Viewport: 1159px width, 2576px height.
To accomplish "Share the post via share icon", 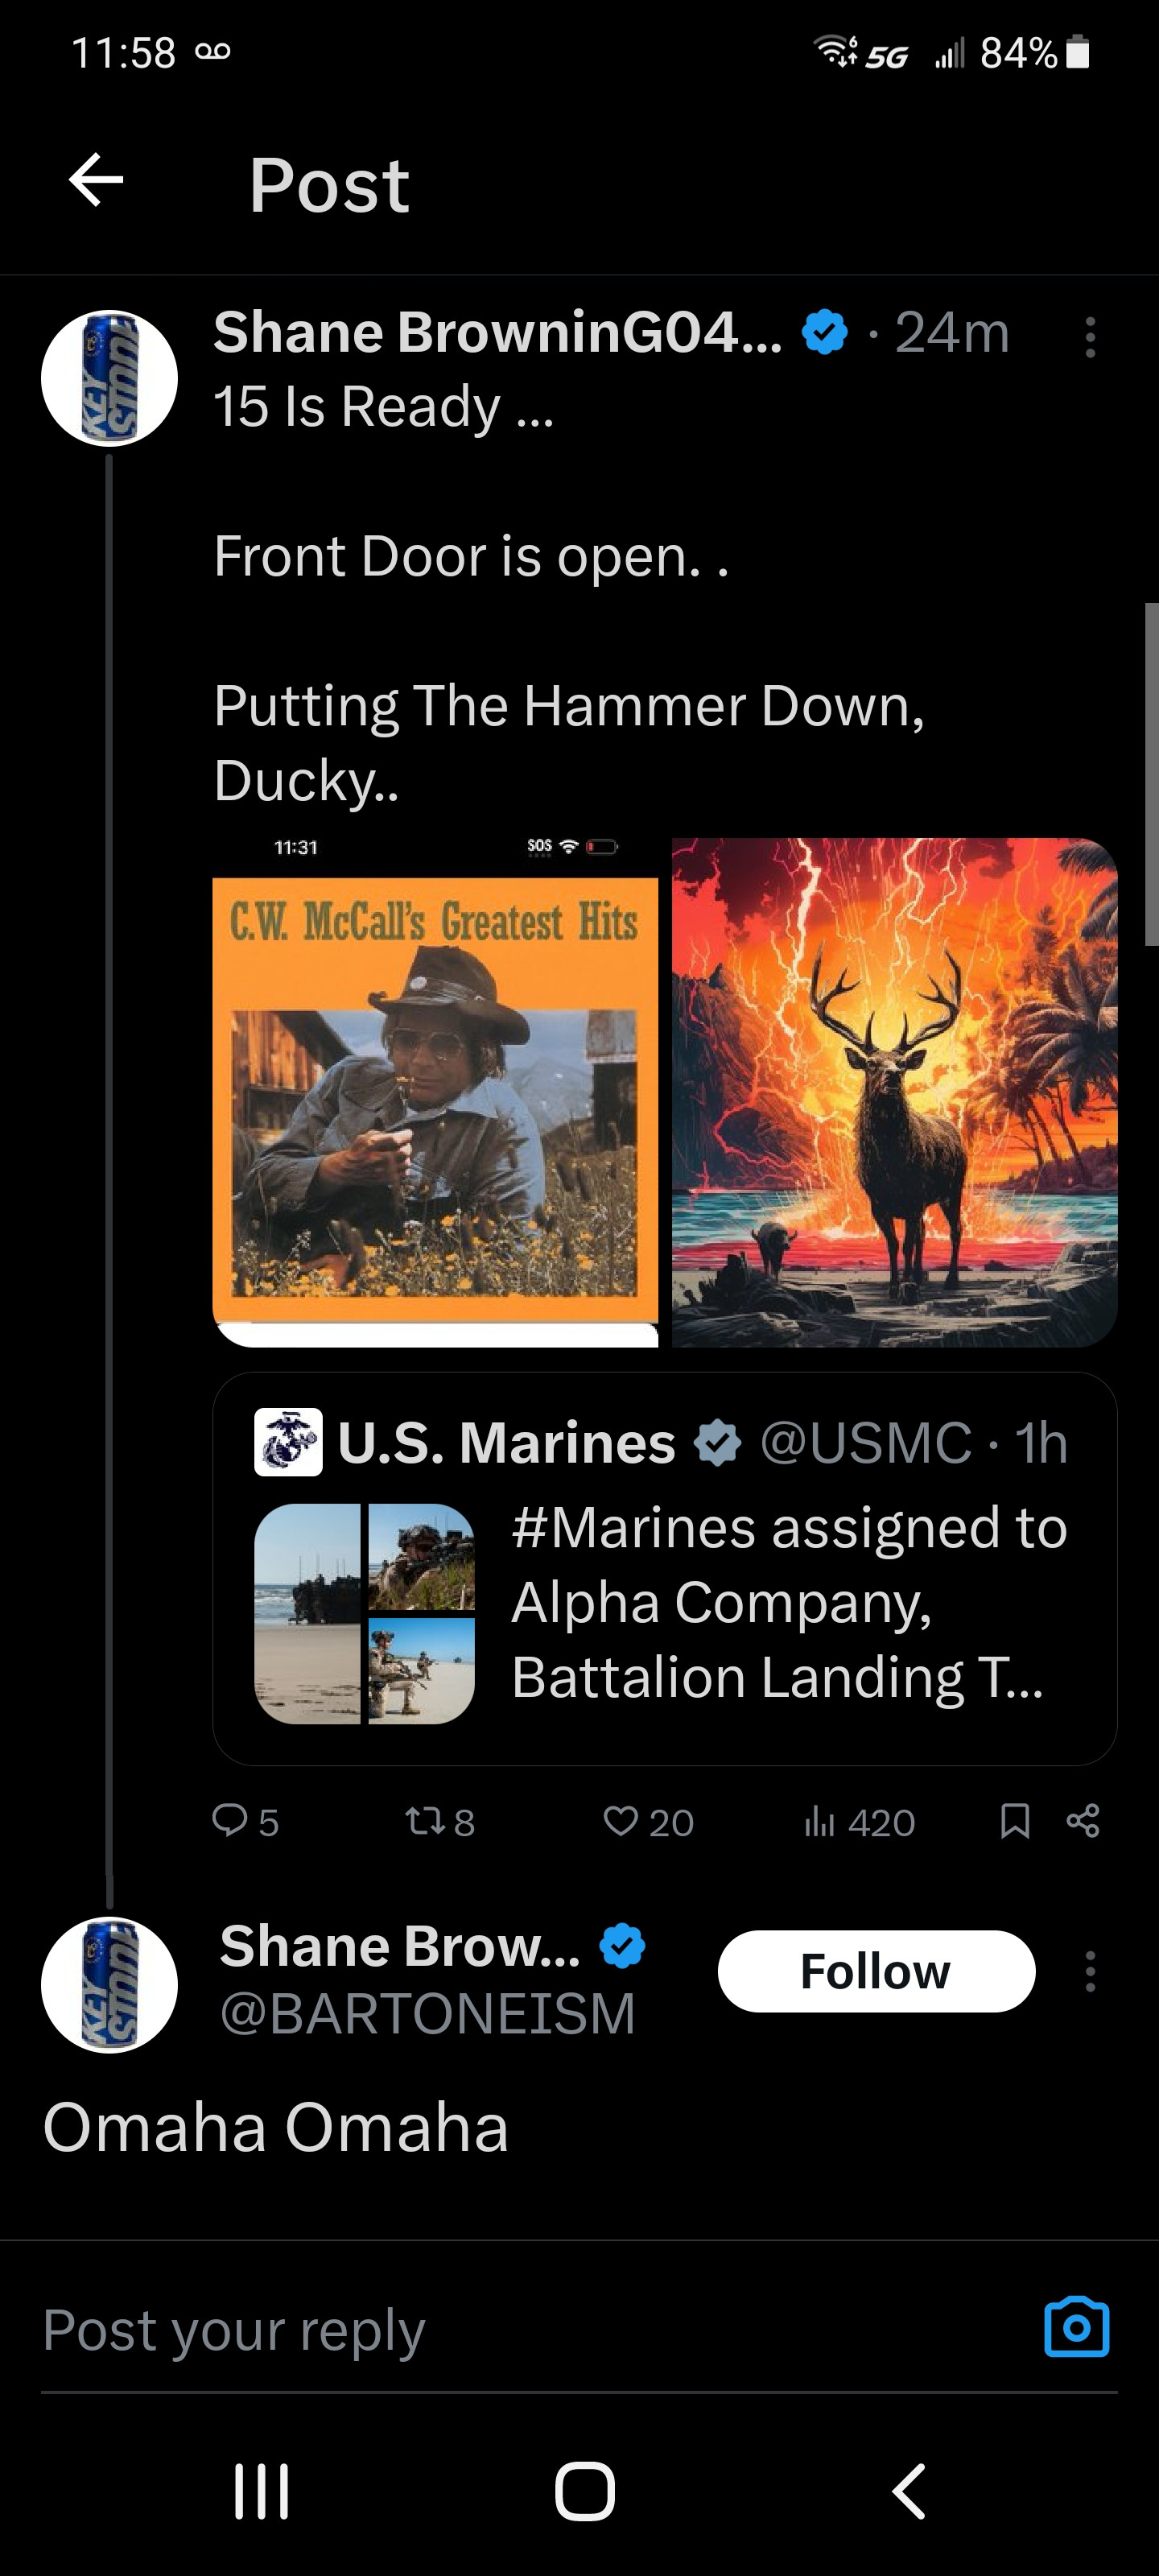I will click(x=1083, y=1820).
